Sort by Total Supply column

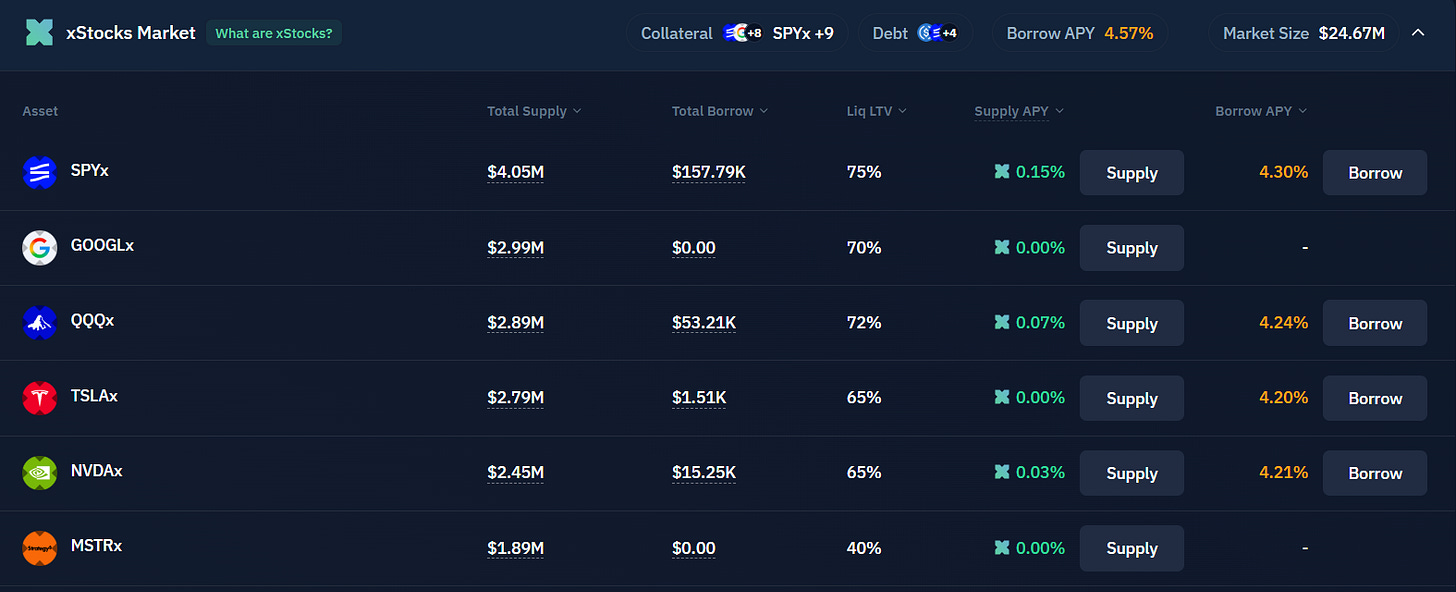point(534,111)
